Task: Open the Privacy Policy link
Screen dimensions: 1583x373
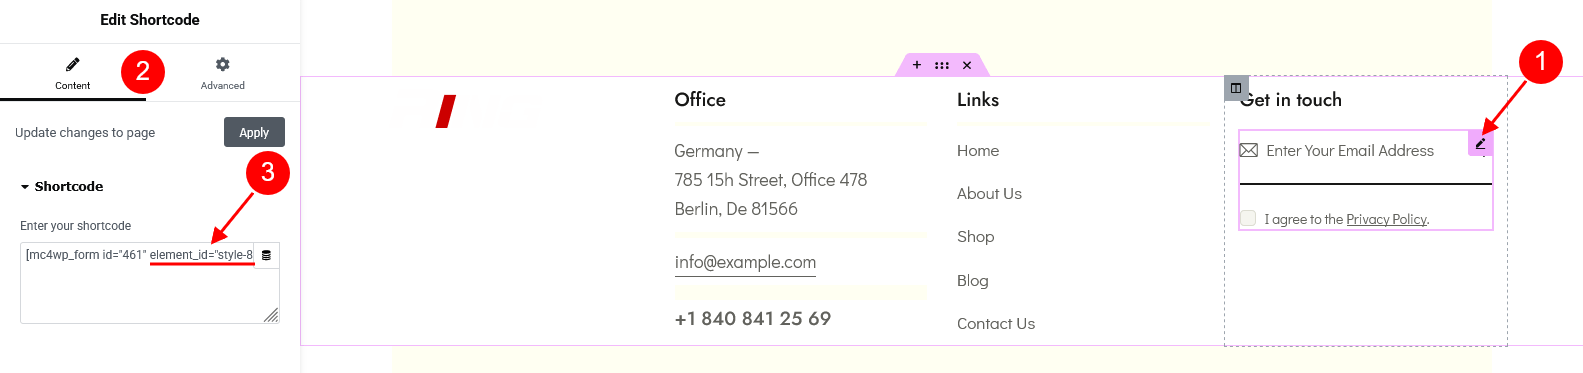Action: [x=1386, y=219]
